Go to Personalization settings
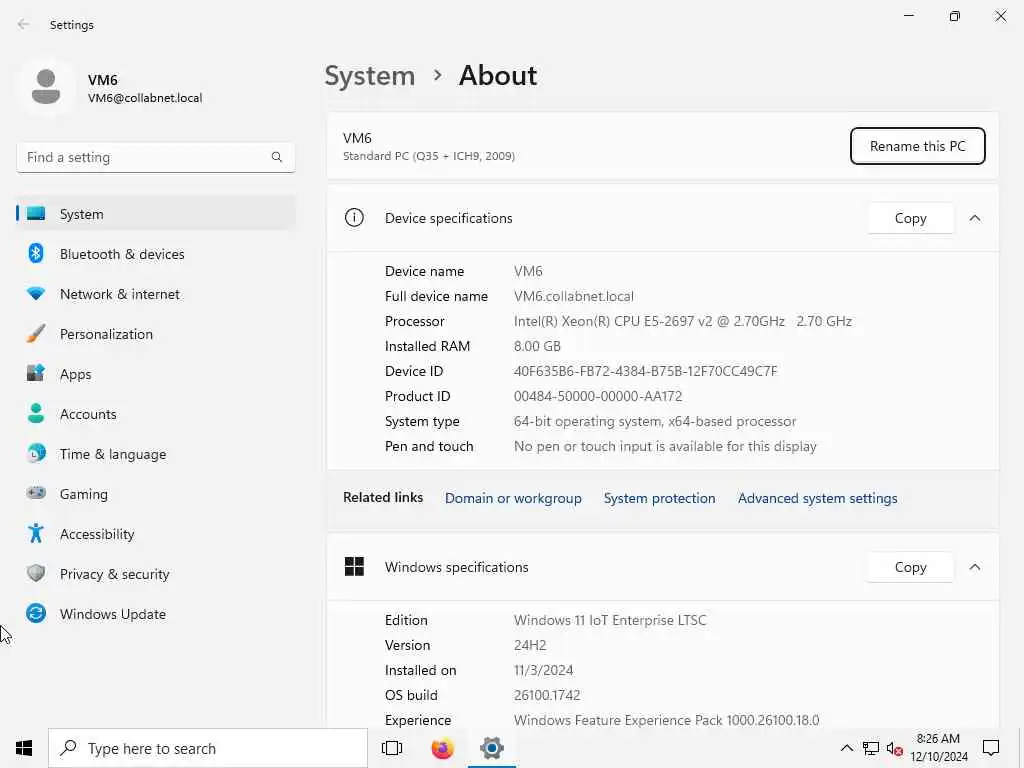This screenshot has width=1024, height=768. click(155, 334)
